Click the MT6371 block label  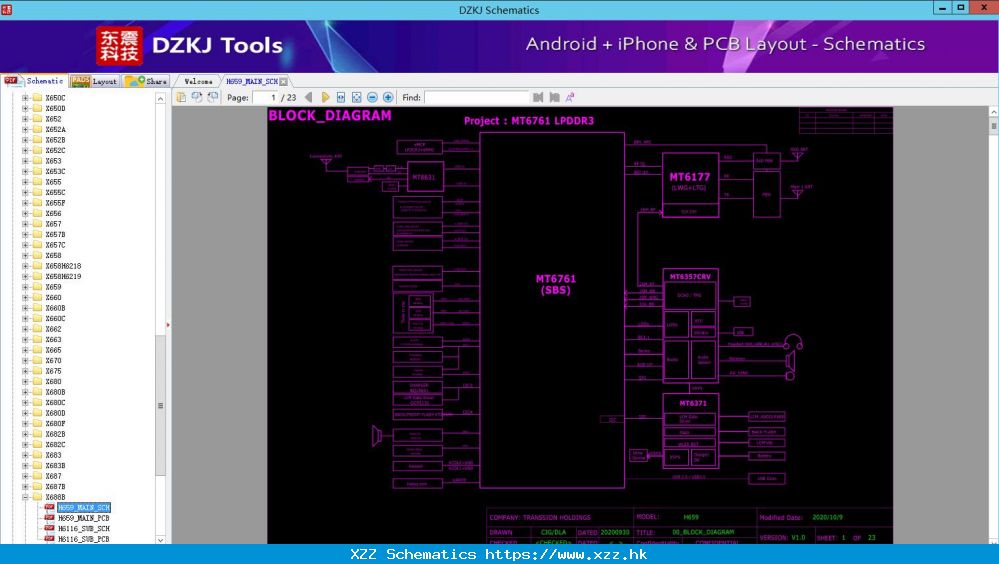(x=692, y=403)
